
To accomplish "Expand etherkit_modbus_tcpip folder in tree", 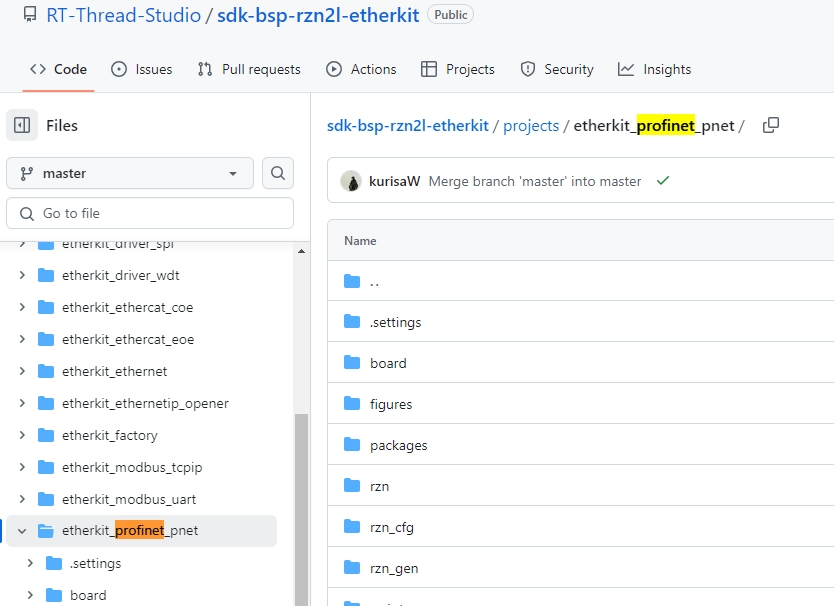I will (22, 467).
